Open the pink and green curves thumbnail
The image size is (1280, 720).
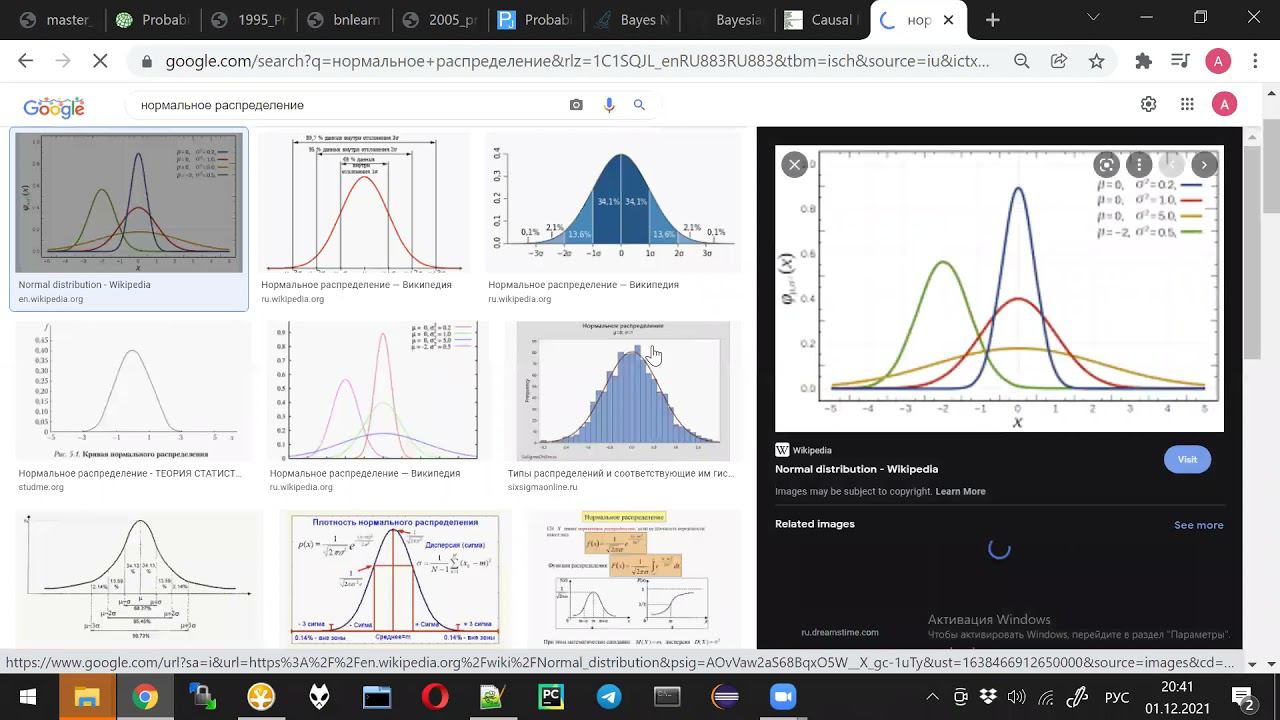click(378, 390)
